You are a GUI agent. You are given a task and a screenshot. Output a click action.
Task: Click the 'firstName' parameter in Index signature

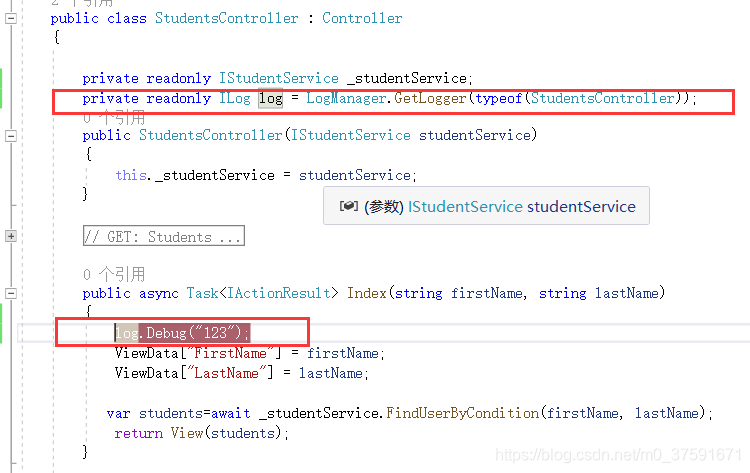click(486, 293)
